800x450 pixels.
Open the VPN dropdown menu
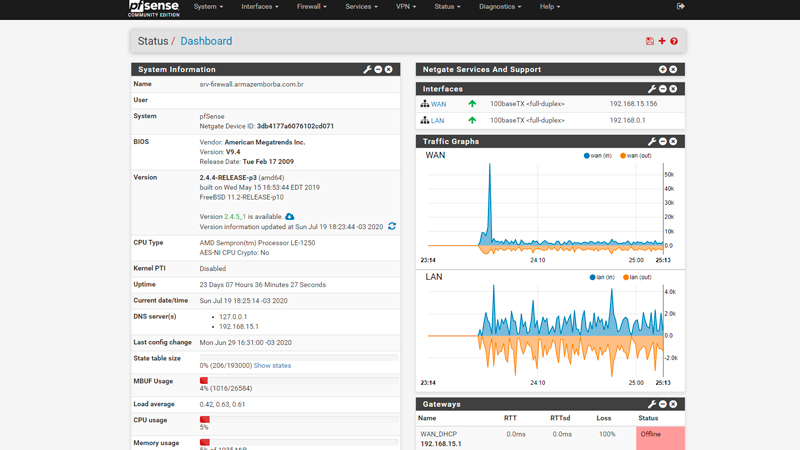[406, 7]
